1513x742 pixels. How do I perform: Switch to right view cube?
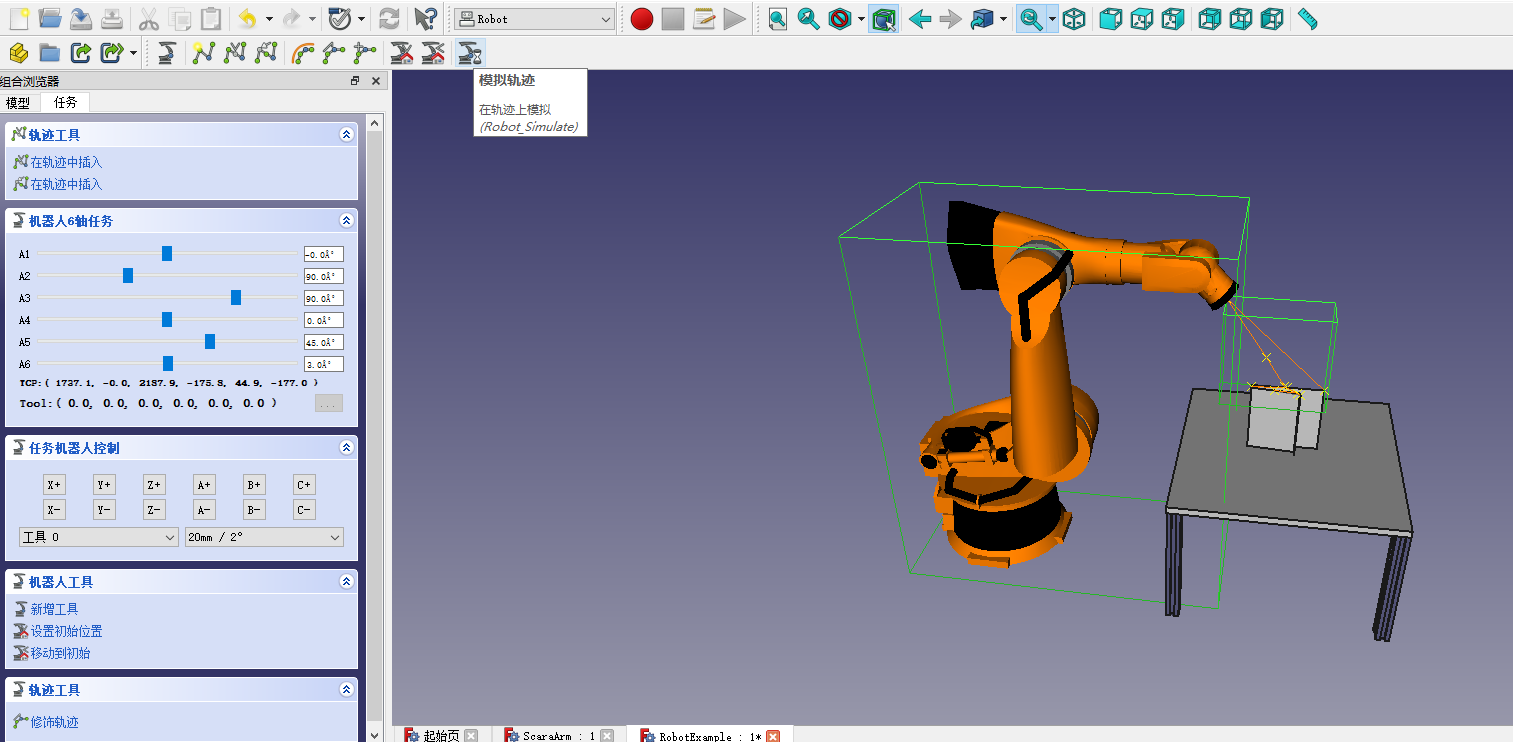(1173, 18)
